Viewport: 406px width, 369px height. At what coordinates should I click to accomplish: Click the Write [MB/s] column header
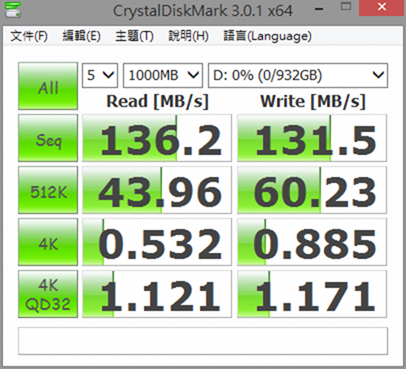313,101
